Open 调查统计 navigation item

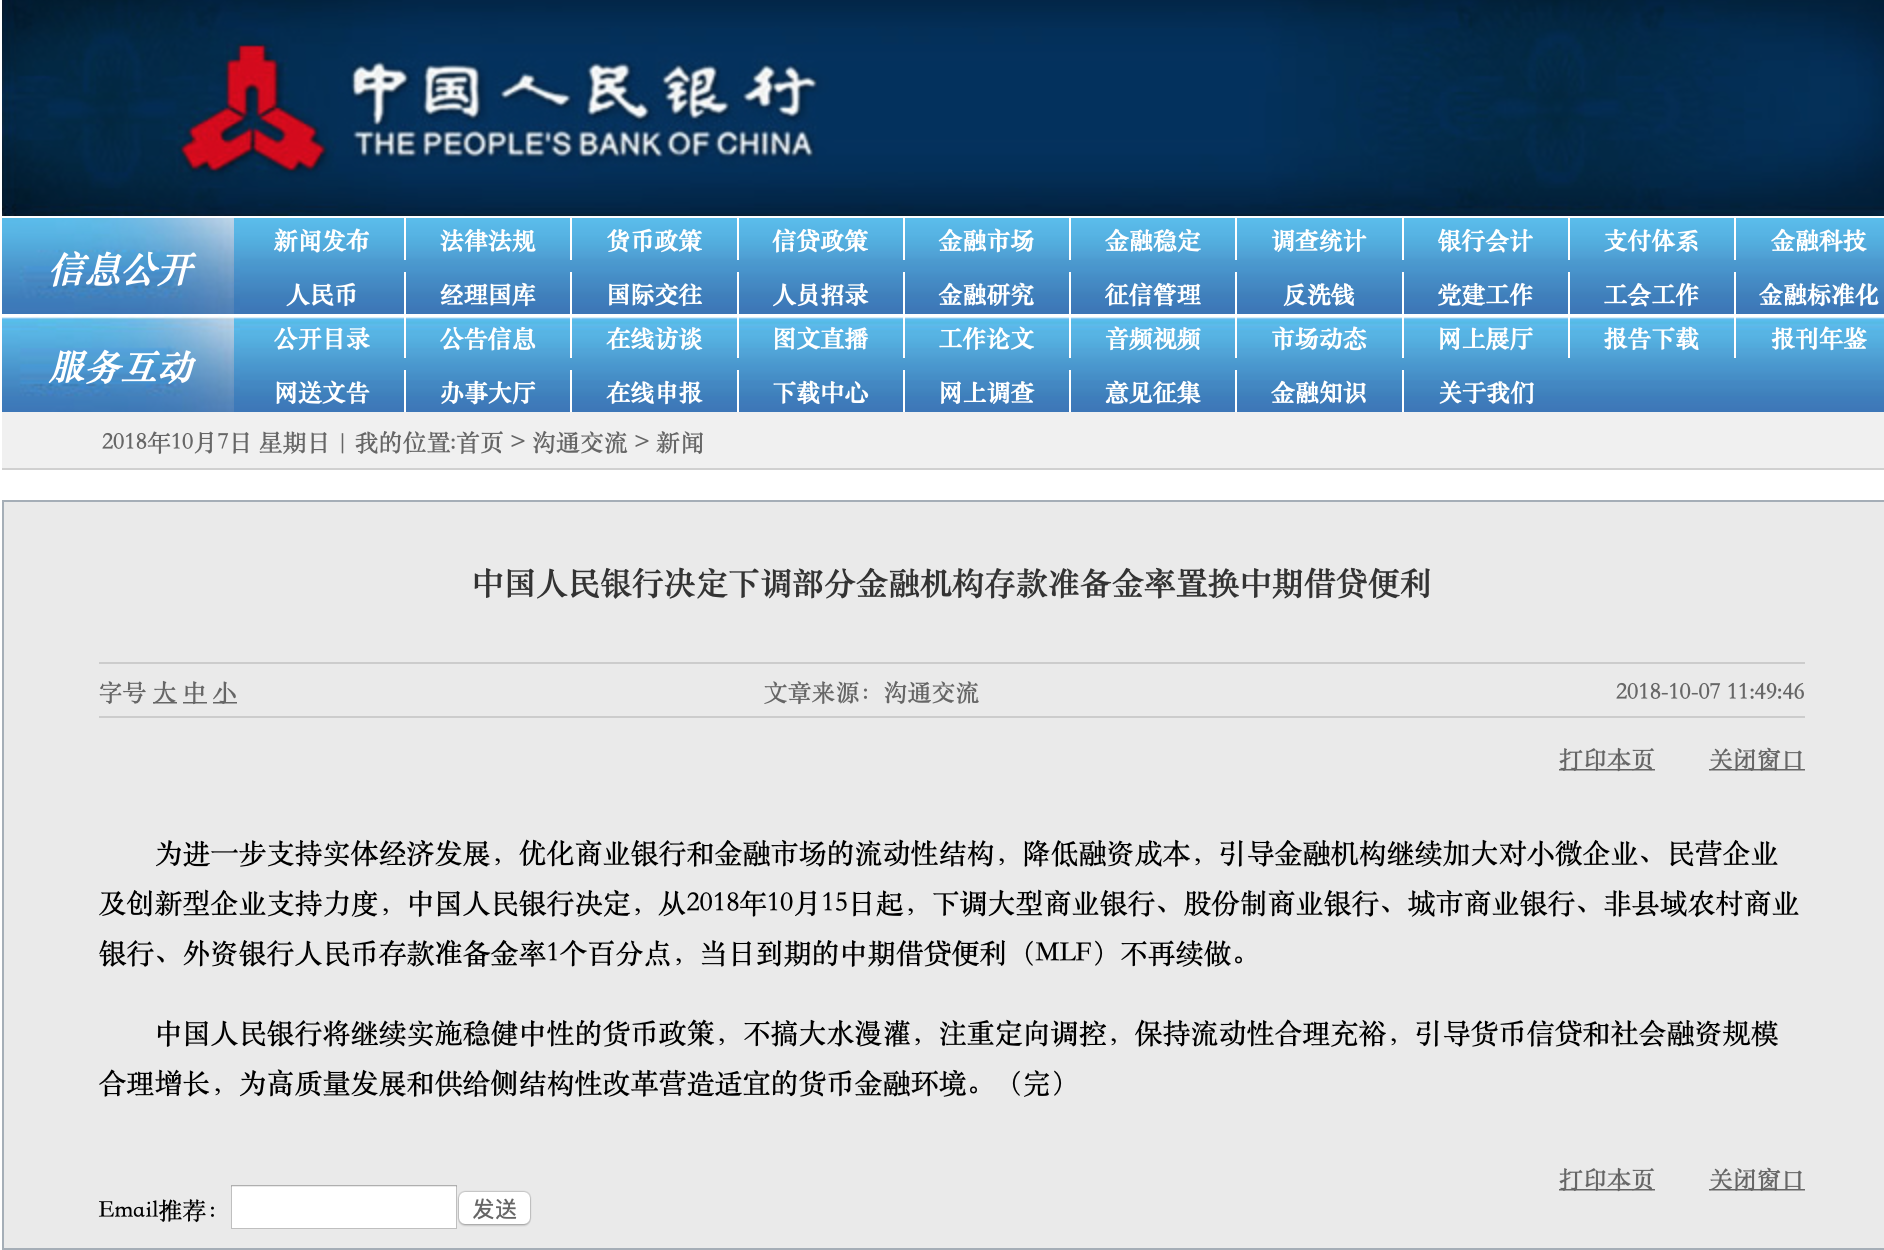(1319, 241)
